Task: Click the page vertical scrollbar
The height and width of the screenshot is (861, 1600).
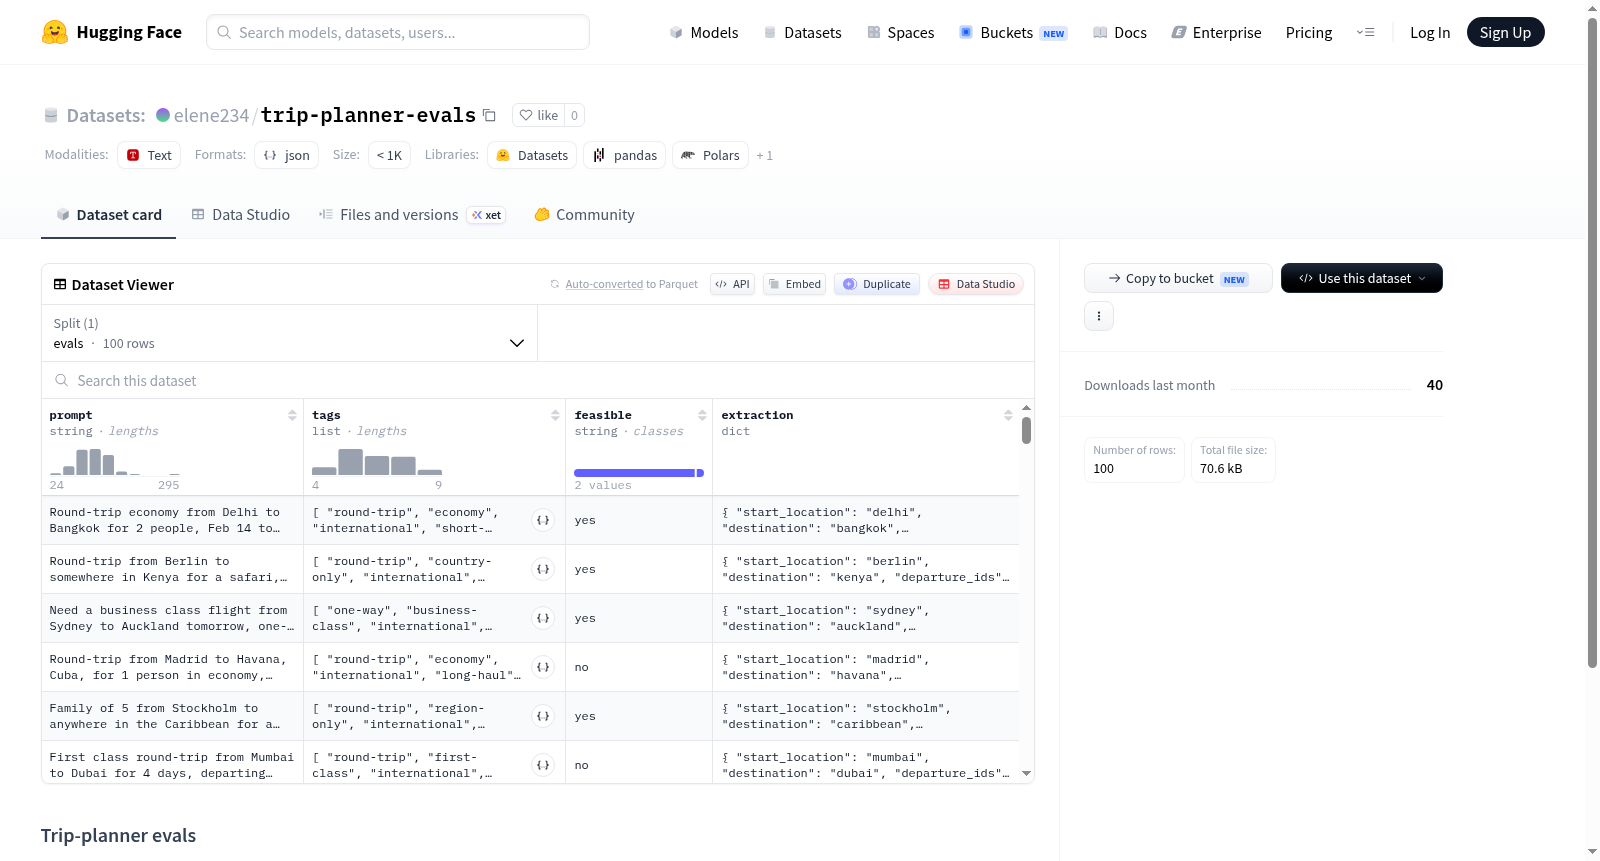Action: [x=1592, y=343]
